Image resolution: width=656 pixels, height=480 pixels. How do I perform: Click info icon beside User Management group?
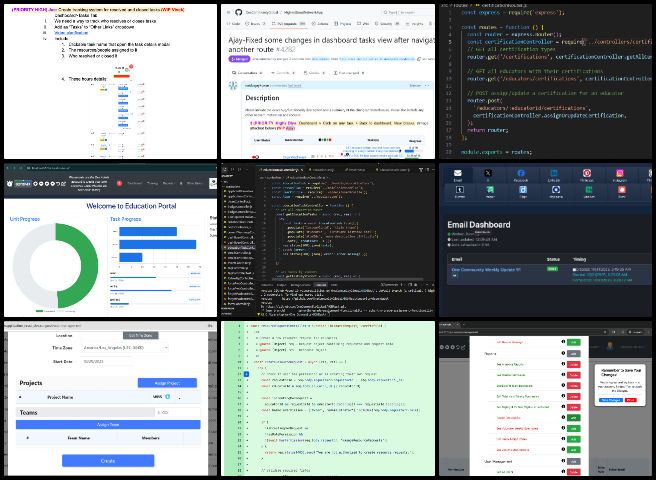(563, 461)
